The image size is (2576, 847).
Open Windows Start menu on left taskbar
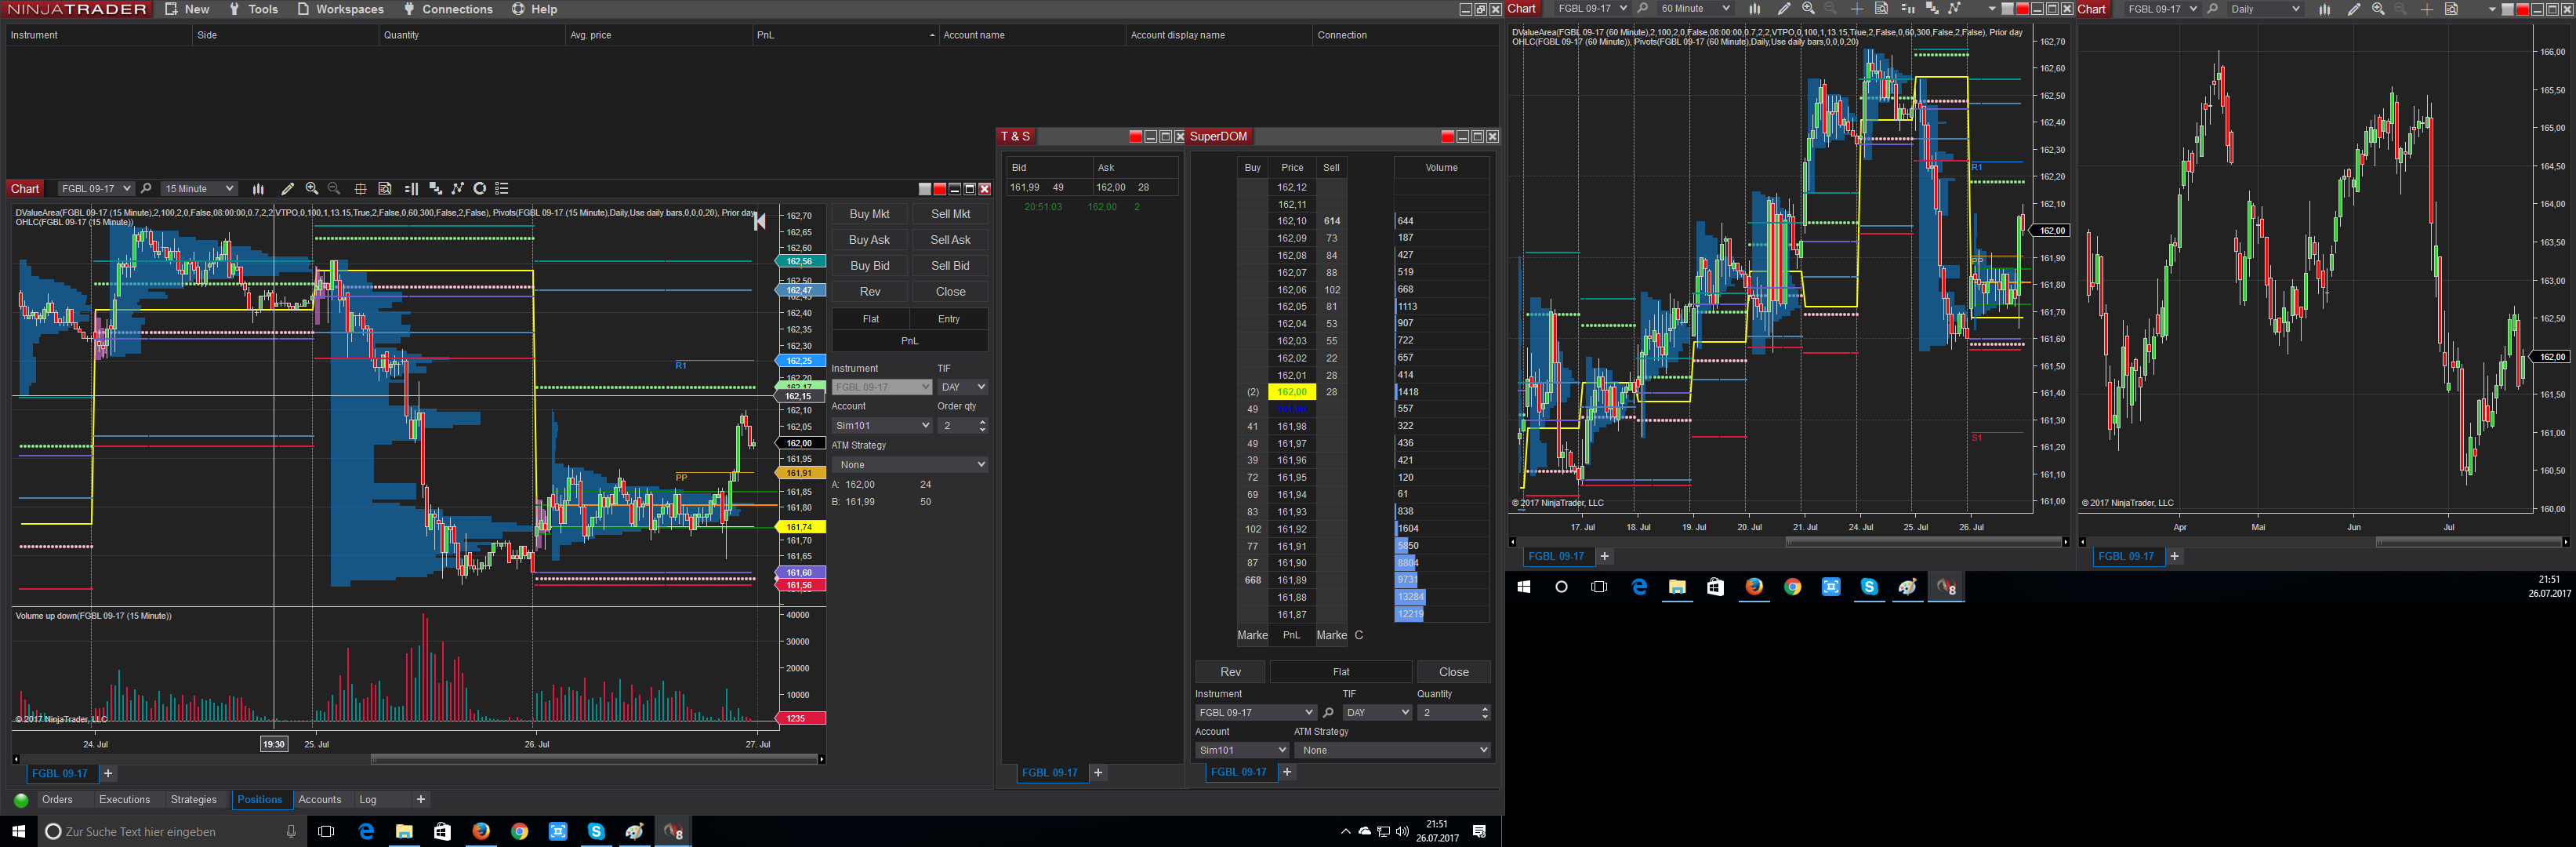tap(18, 831)
